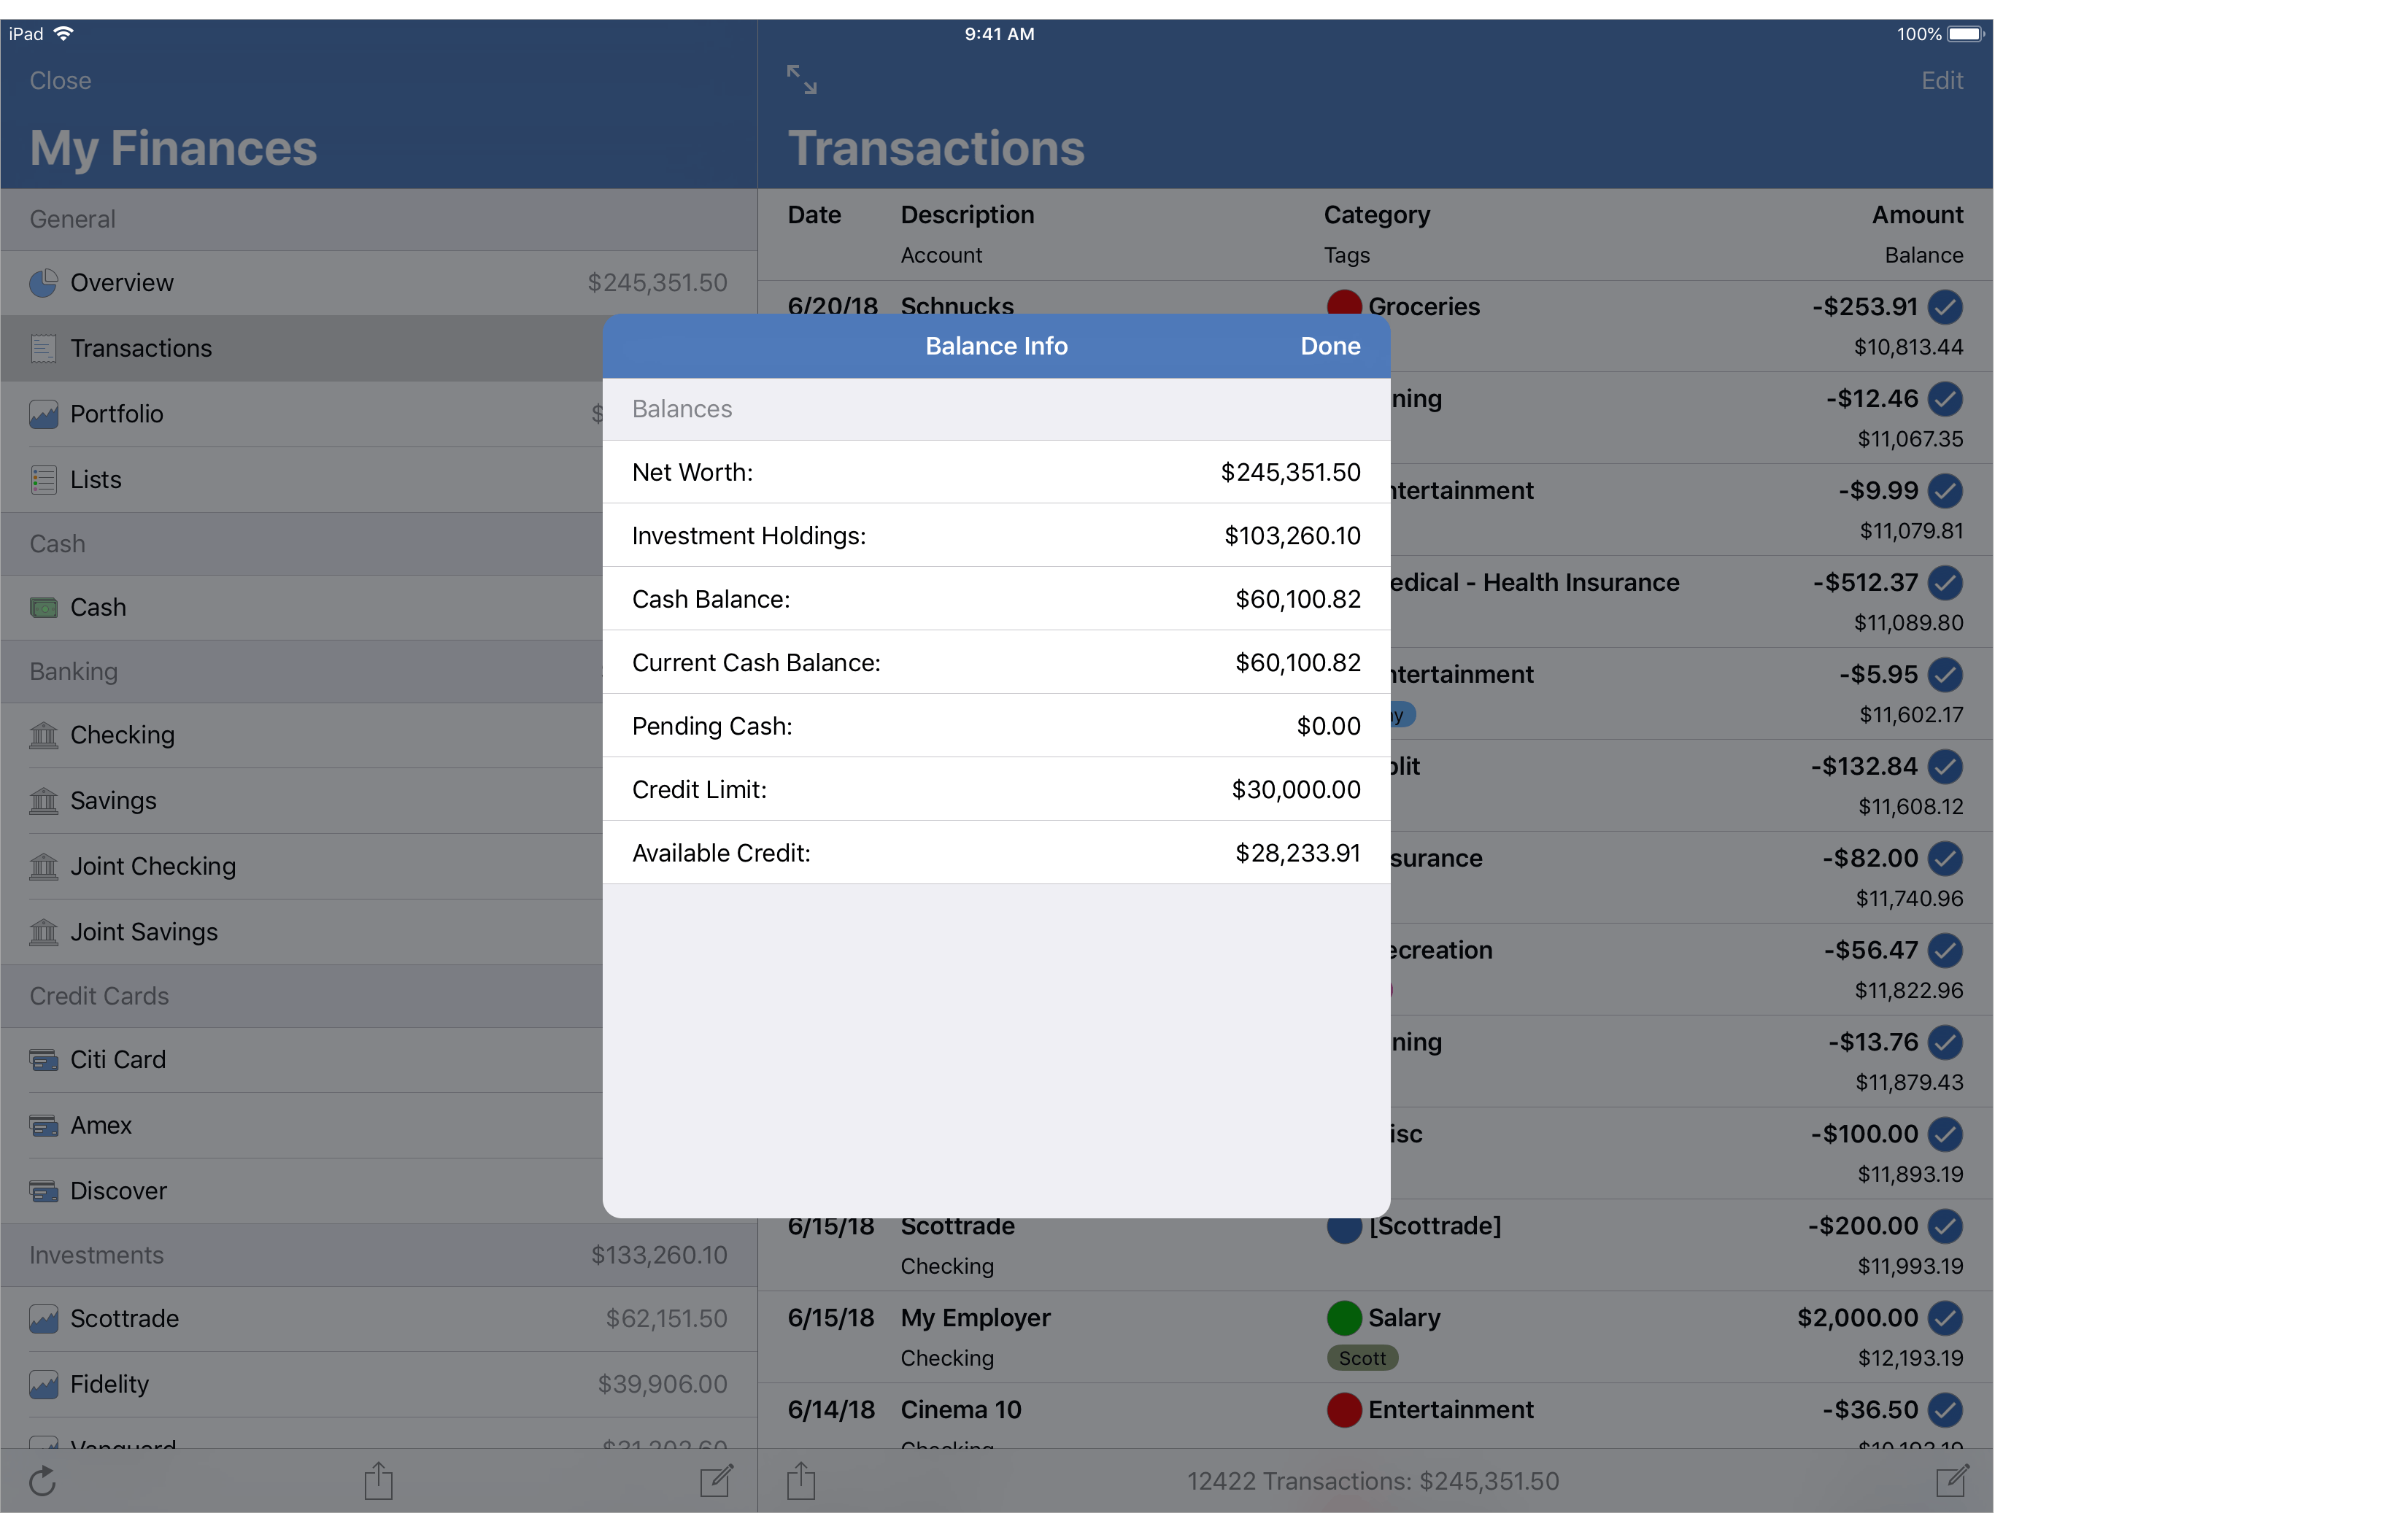Toggle cleared checkmark for -$82.00 transaction

click(x=1945, y=858)
